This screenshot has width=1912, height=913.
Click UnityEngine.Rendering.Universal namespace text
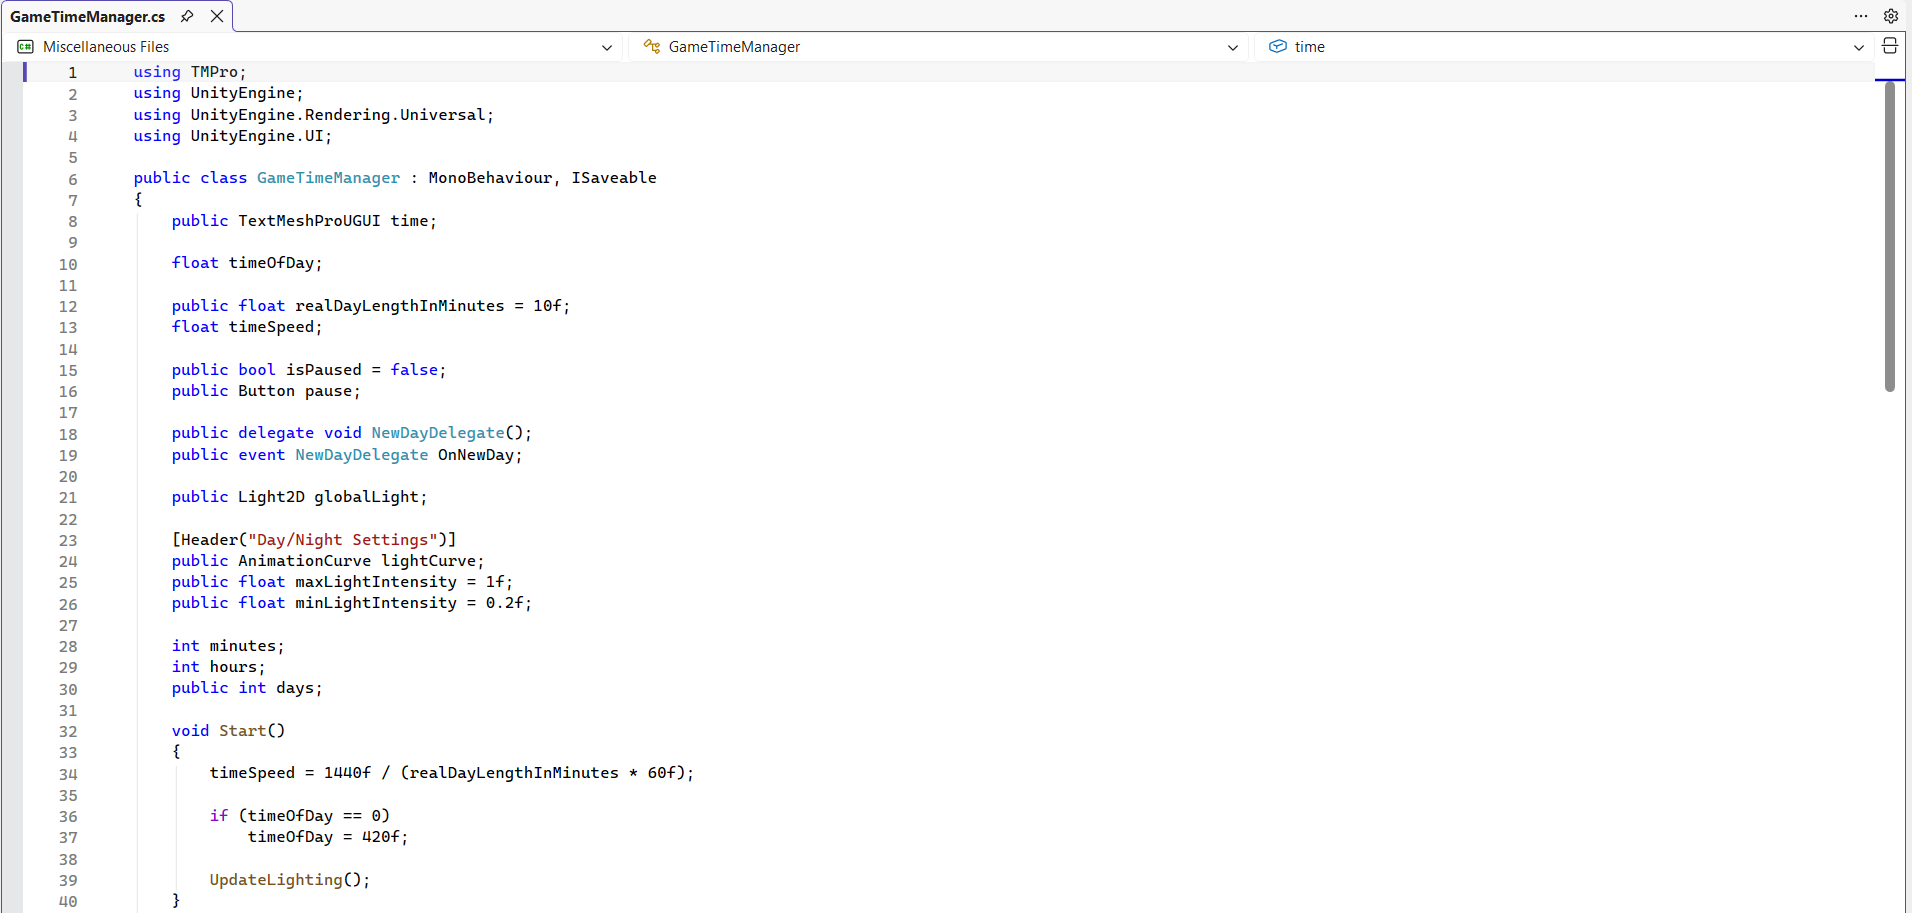tap(338, 115)
